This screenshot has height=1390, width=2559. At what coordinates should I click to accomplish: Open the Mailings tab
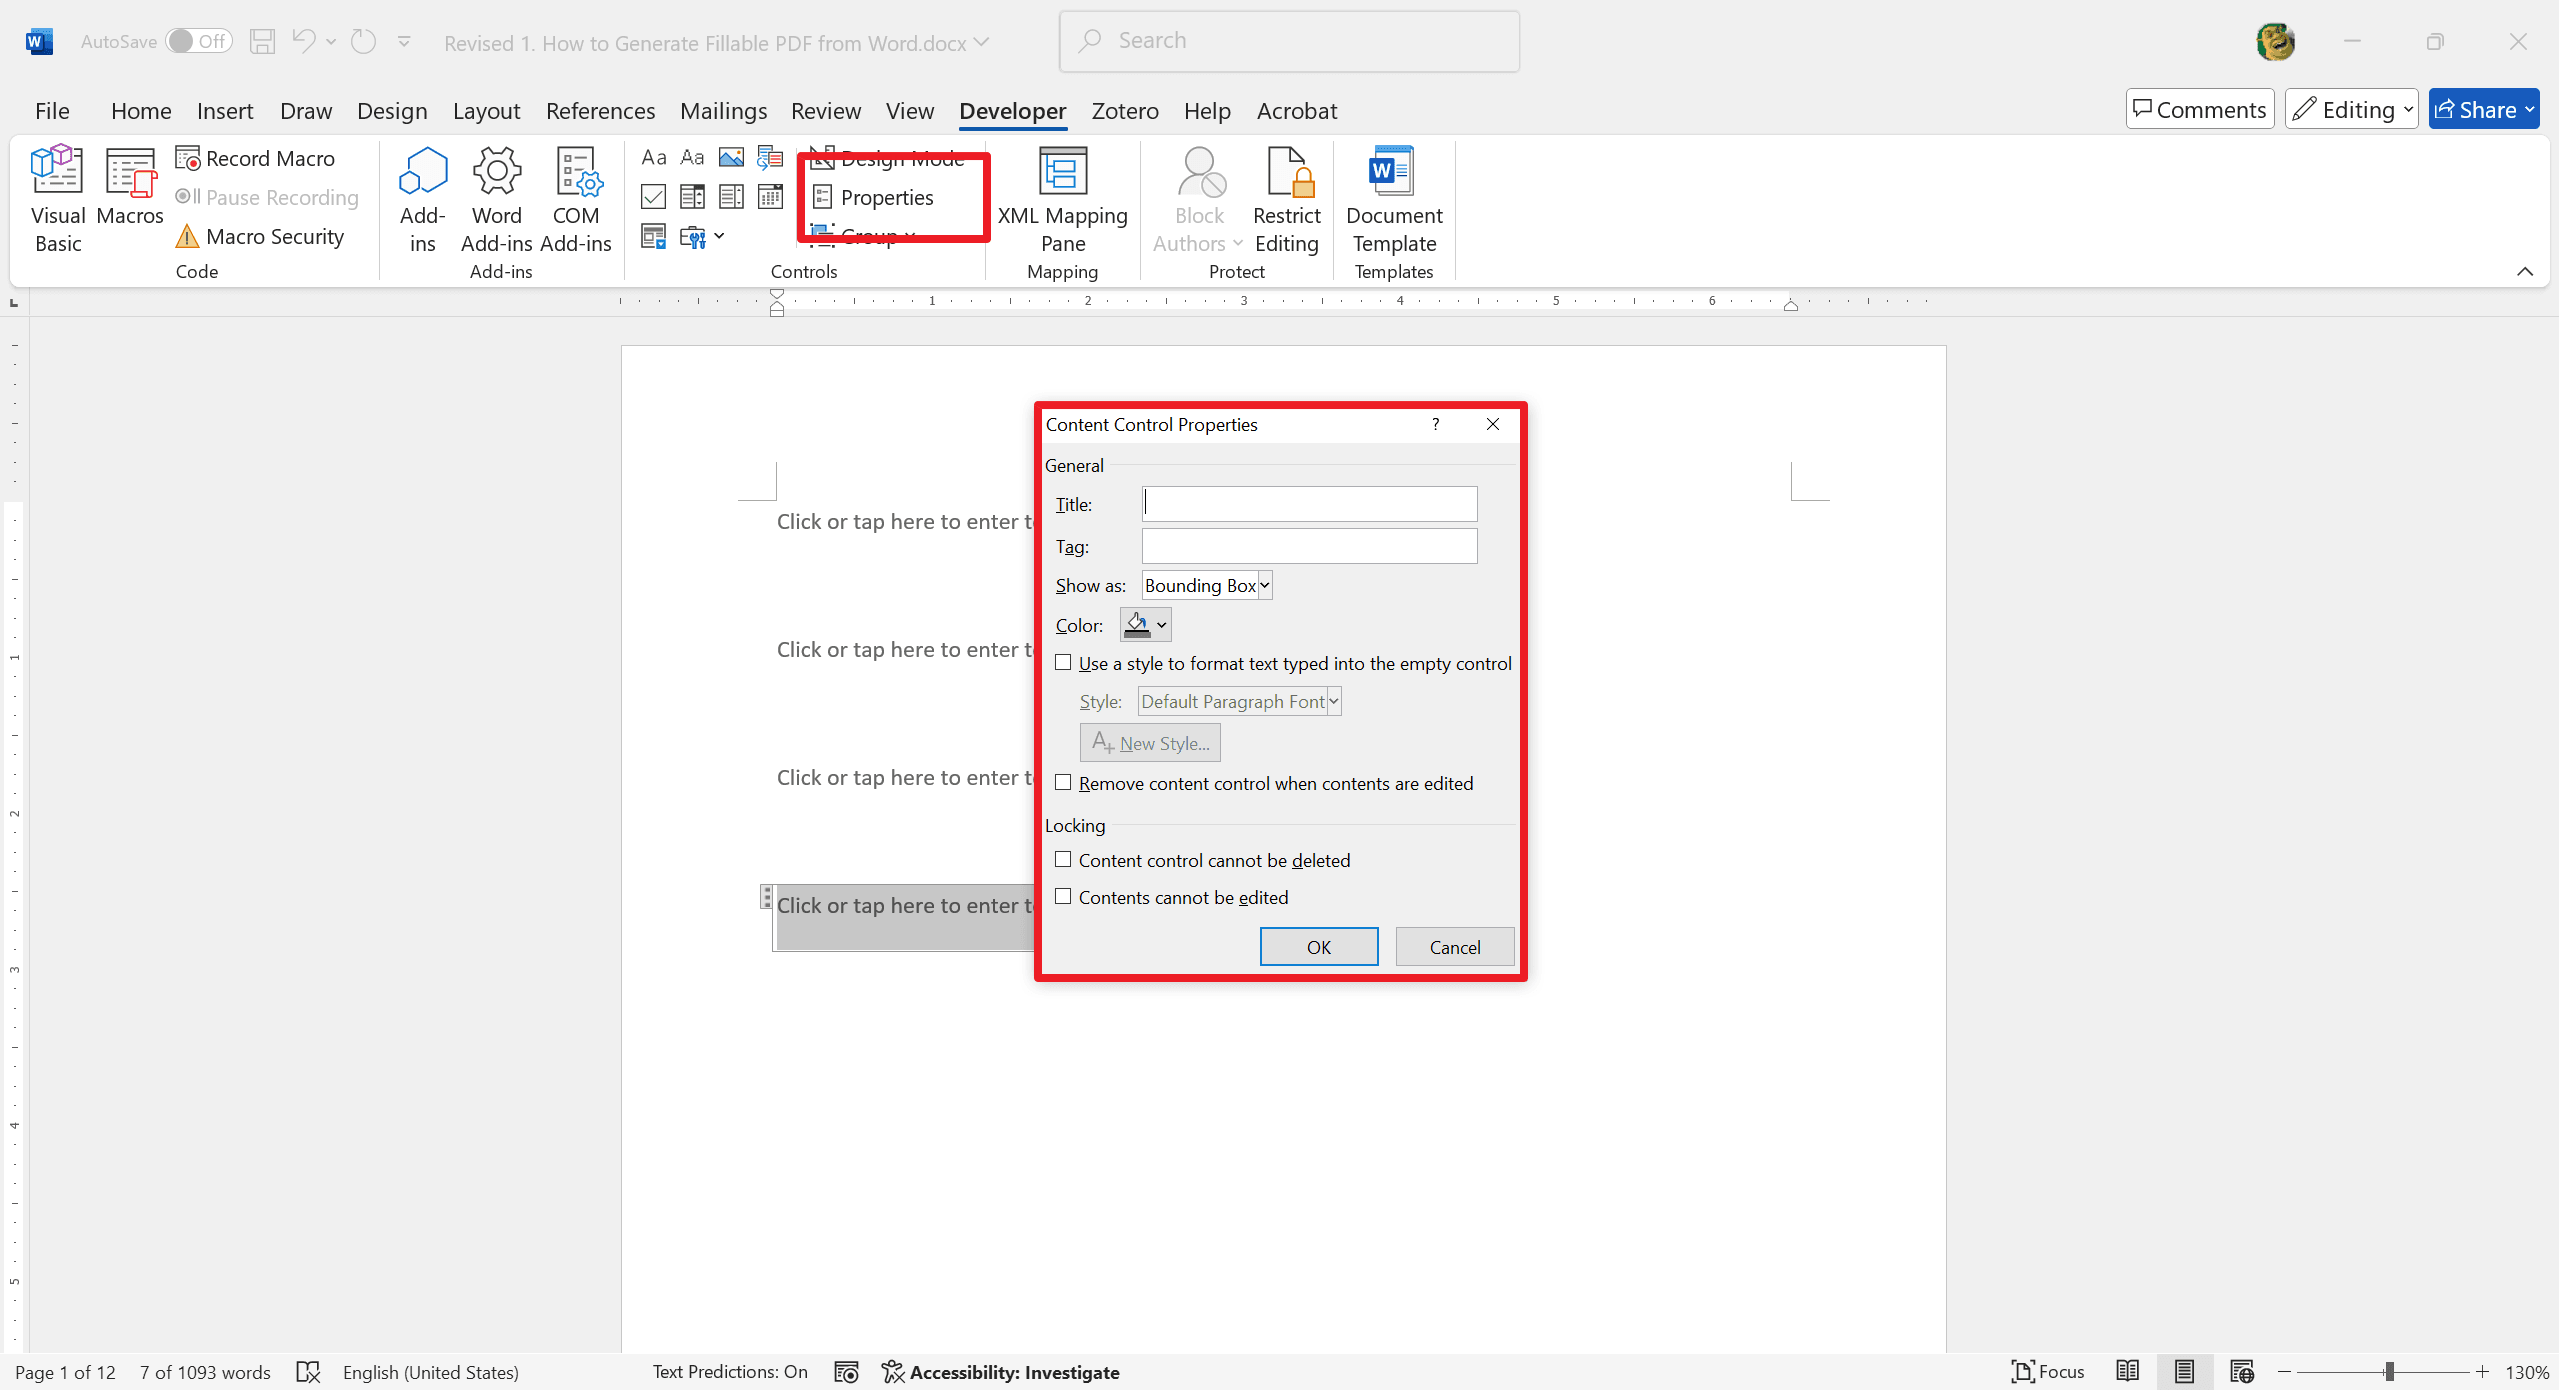point(723,110)
